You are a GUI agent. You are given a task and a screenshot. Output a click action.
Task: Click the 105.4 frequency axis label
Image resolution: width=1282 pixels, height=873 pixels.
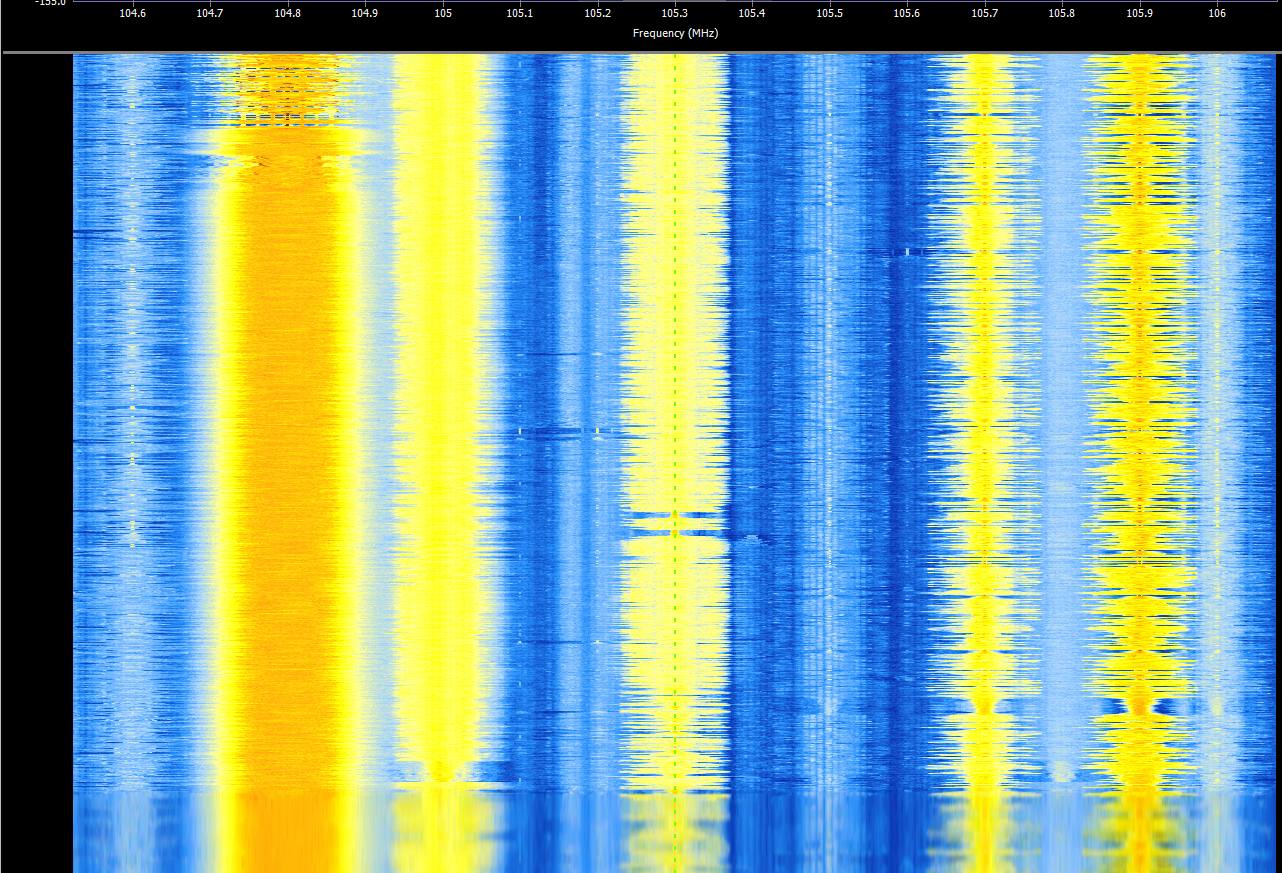[752, 14]
